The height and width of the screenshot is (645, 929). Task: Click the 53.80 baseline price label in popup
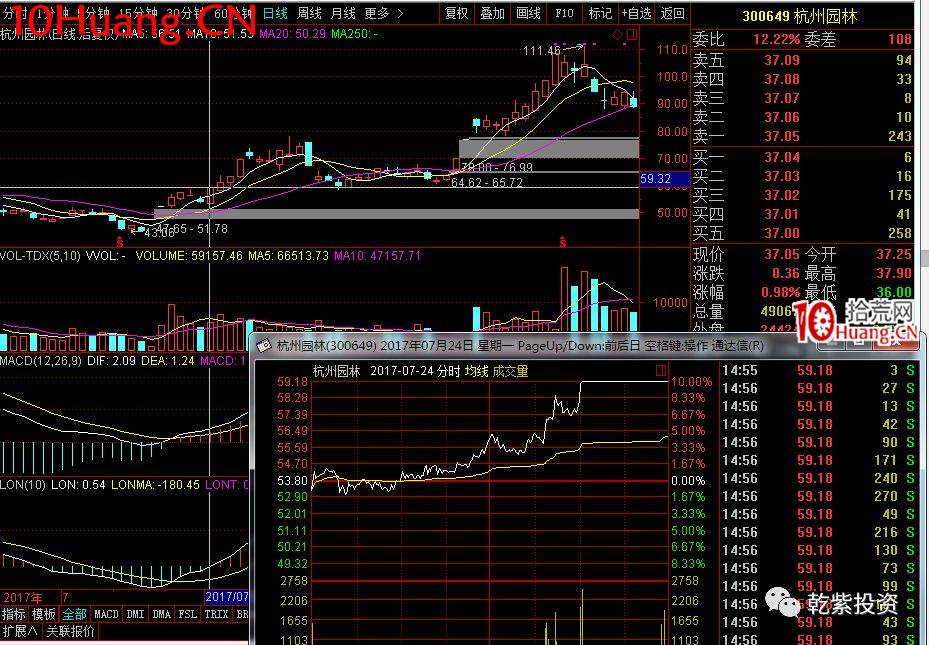[x=293, y=481]
